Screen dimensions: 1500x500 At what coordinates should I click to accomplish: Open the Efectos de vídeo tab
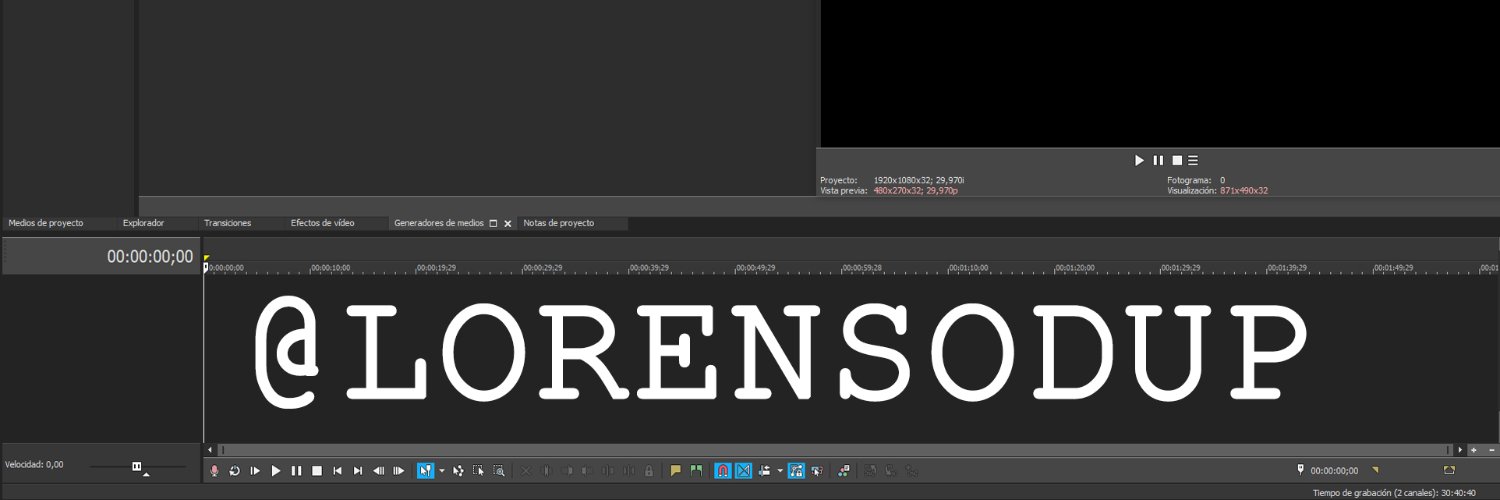pos(322,223)
